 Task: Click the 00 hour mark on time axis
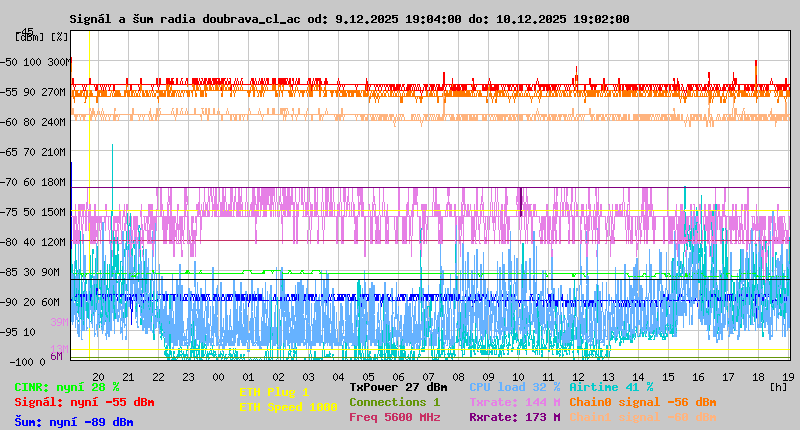coord(218,377)
